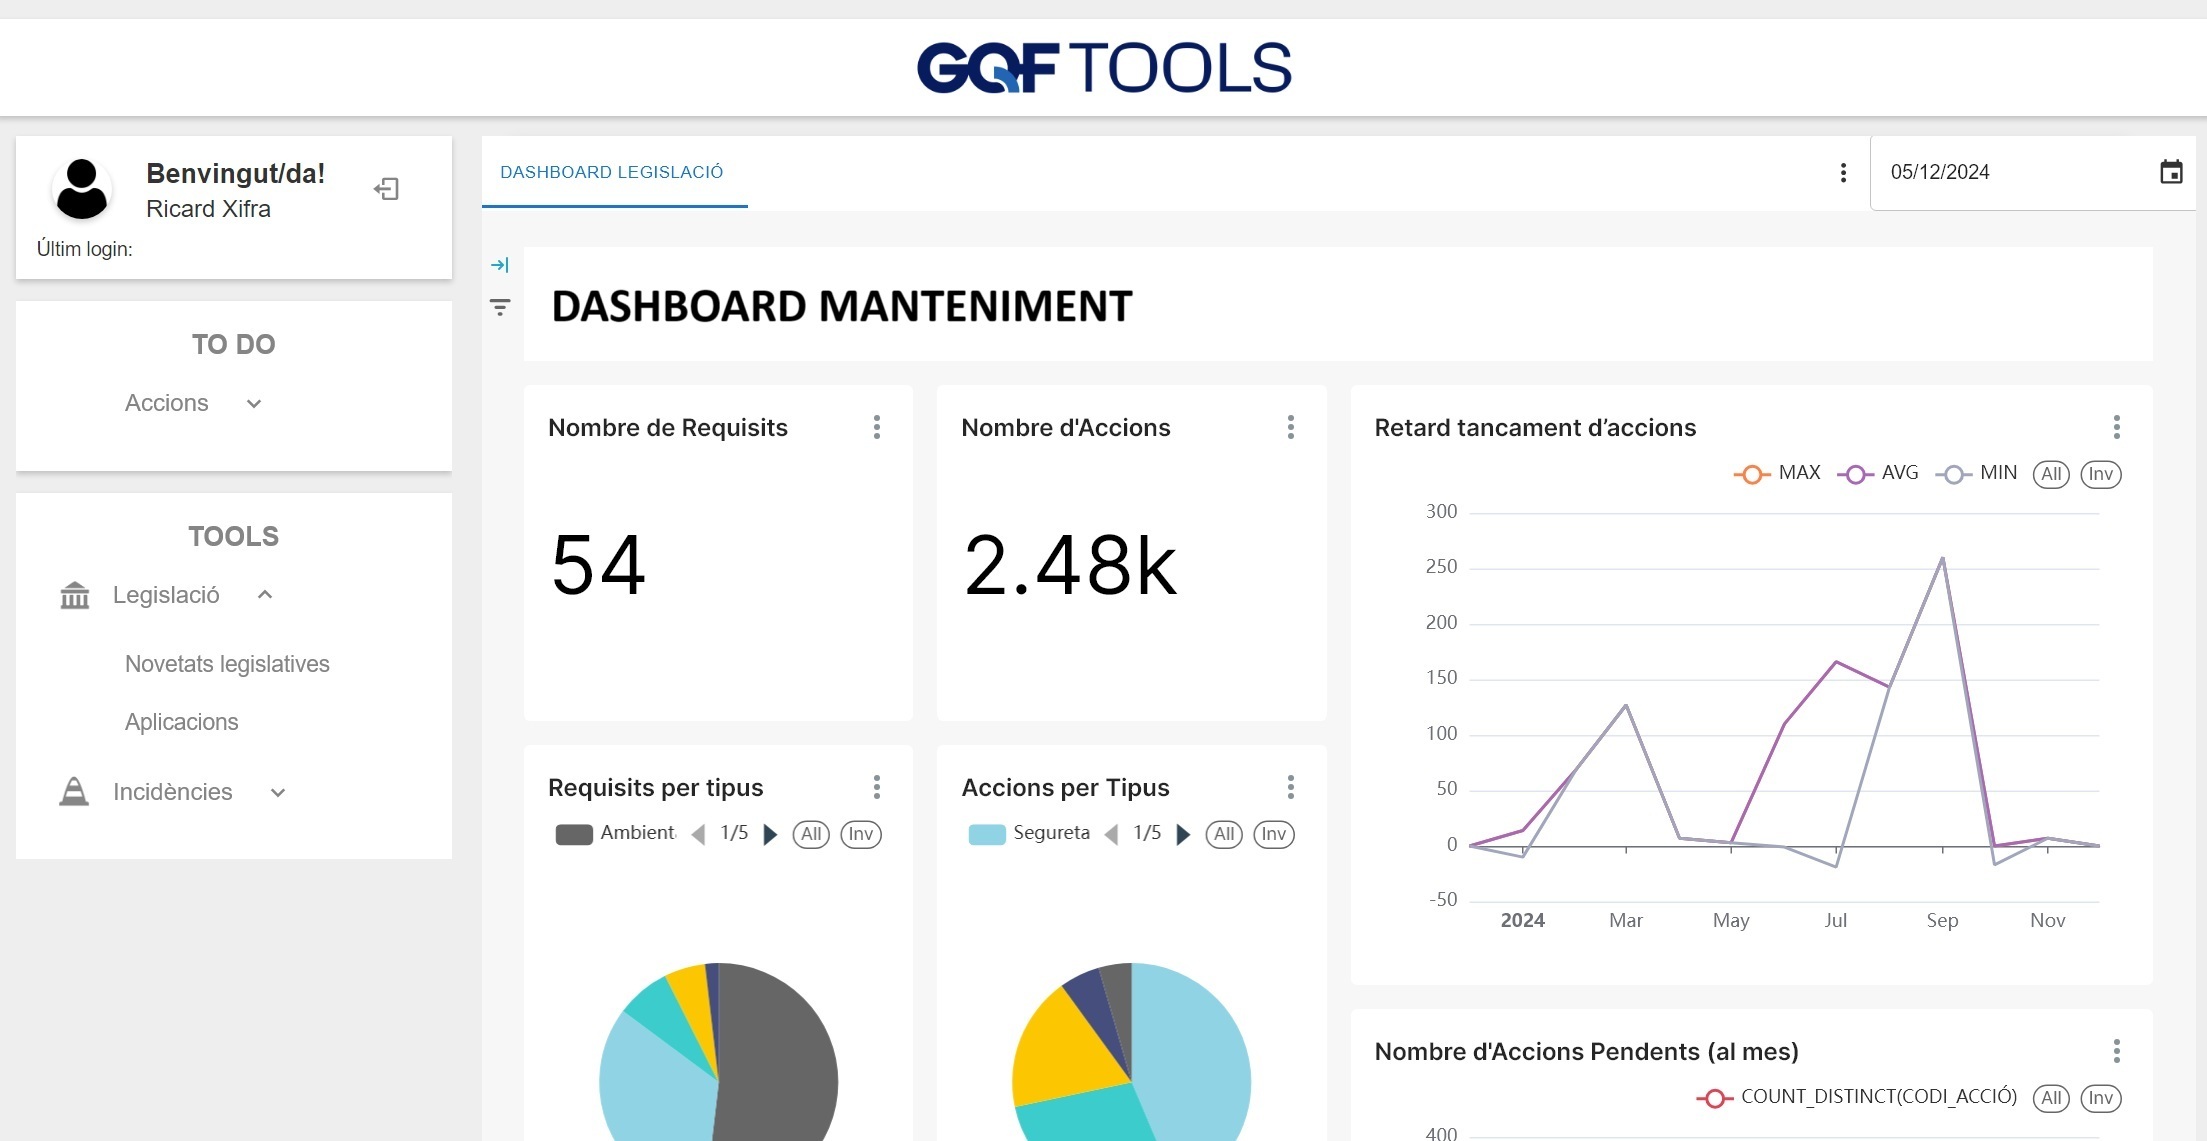Go to next legend page in Accions per Tipus

pos(1183,835)
